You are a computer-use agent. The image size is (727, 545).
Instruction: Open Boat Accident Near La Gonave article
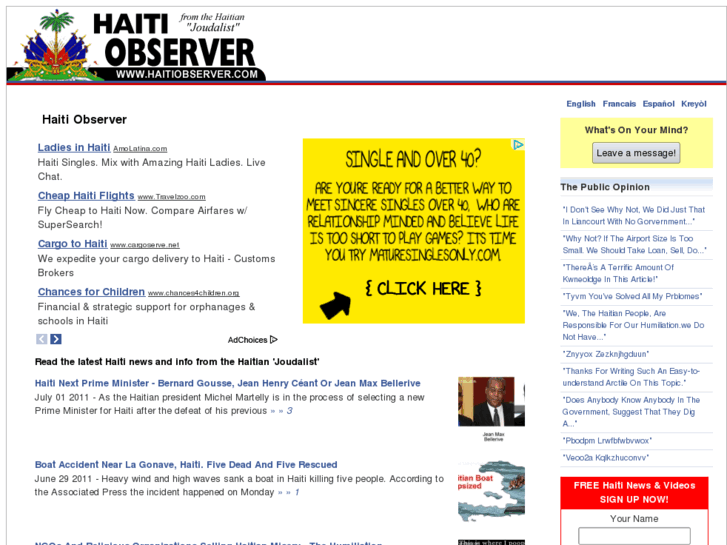click(x=186, y=465)
